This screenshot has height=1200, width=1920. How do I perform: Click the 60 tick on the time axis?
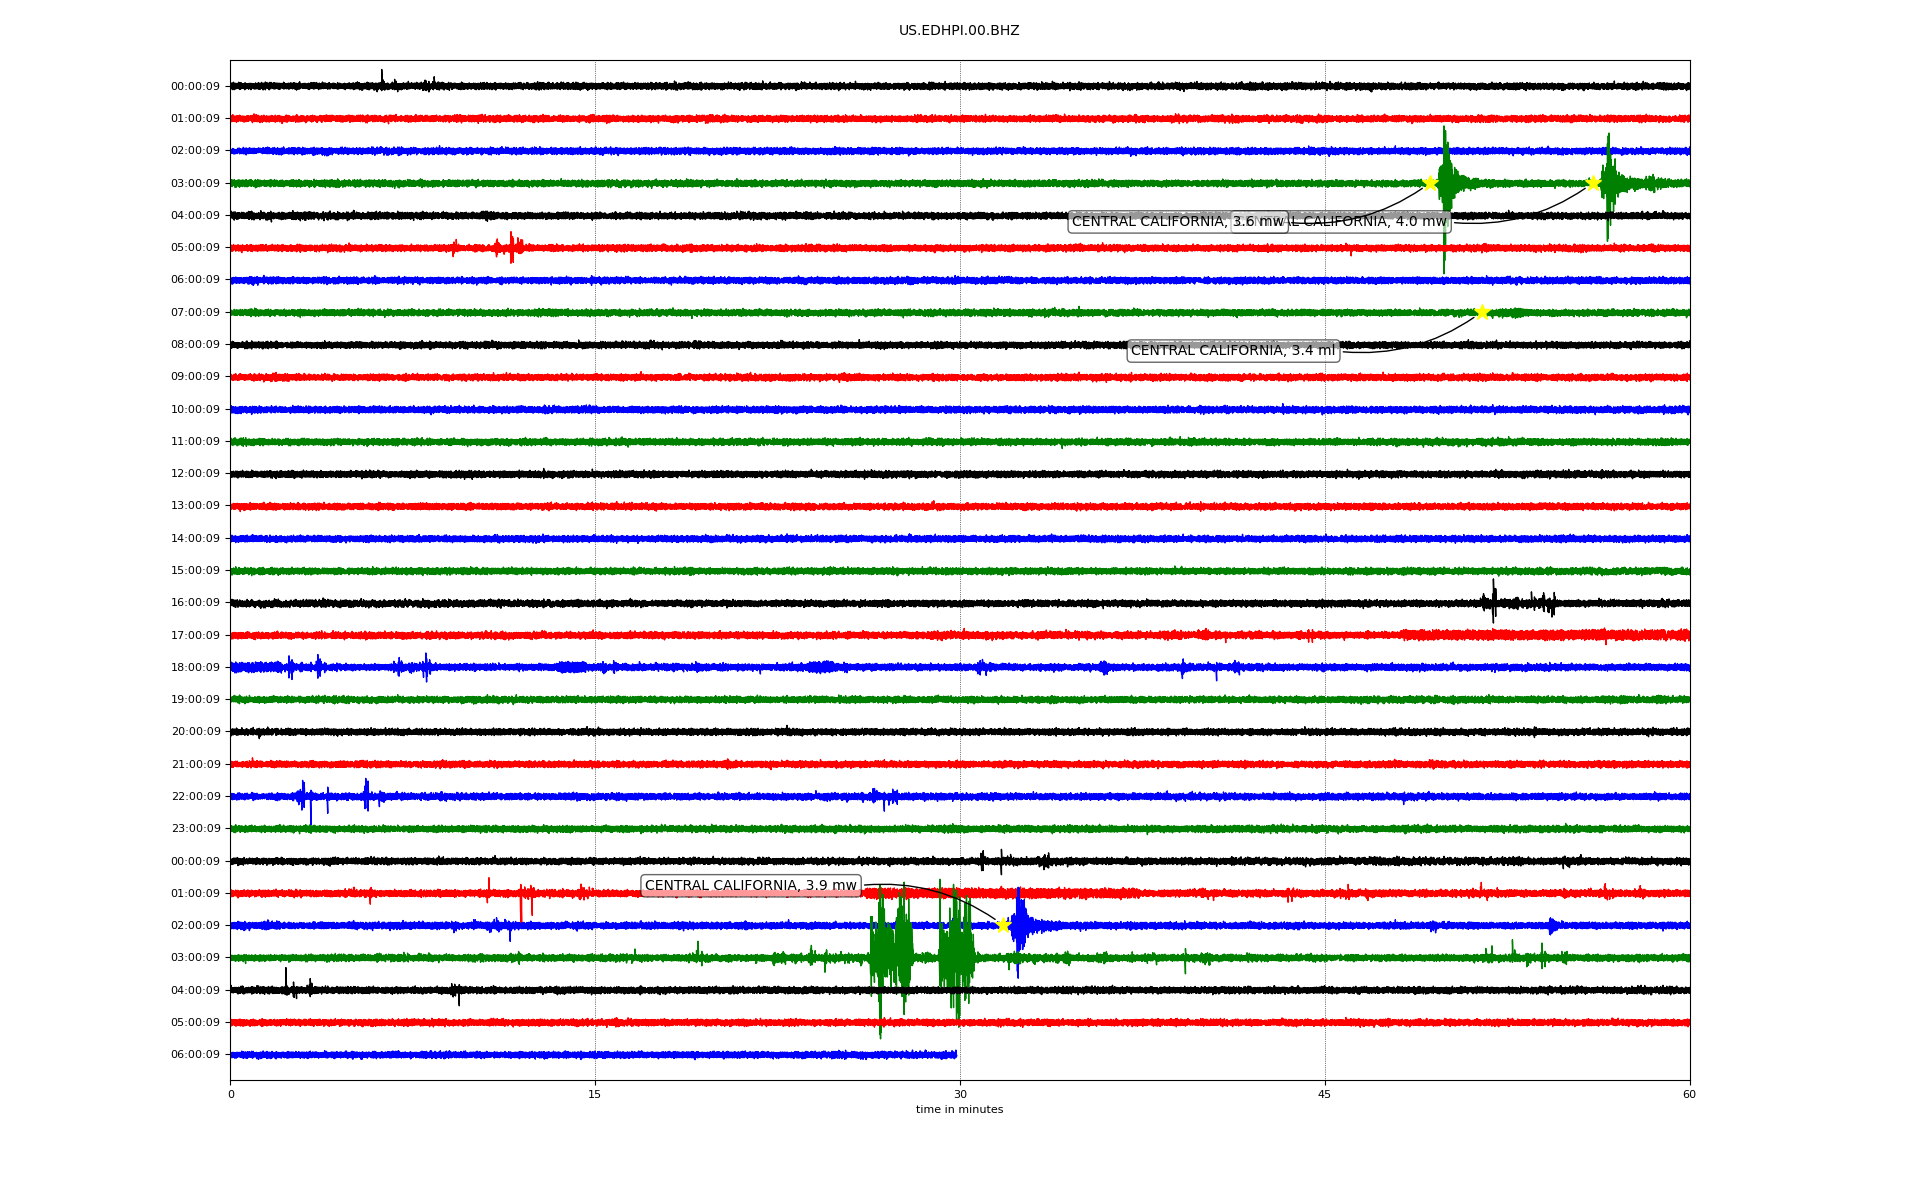[x=1689, y=1094]
